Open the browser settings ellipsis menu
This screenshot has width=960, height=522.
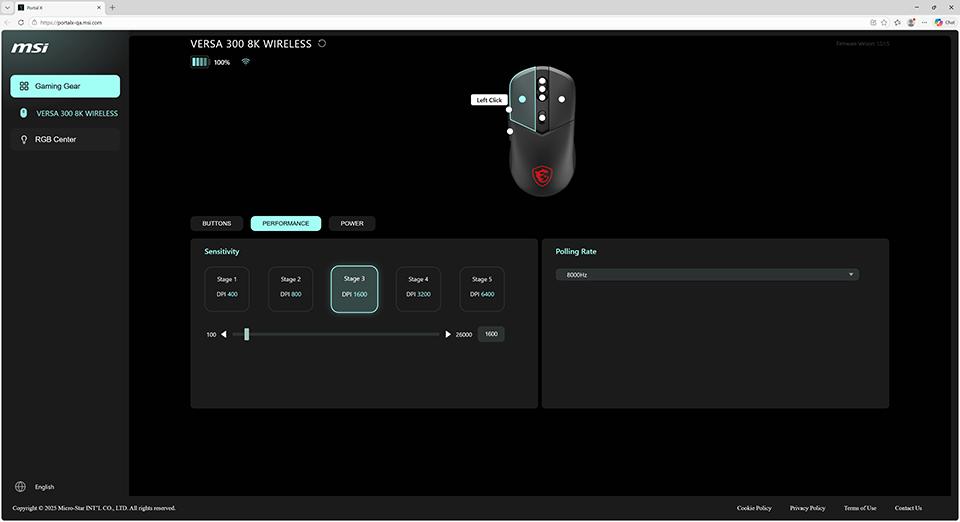(924, 23)
